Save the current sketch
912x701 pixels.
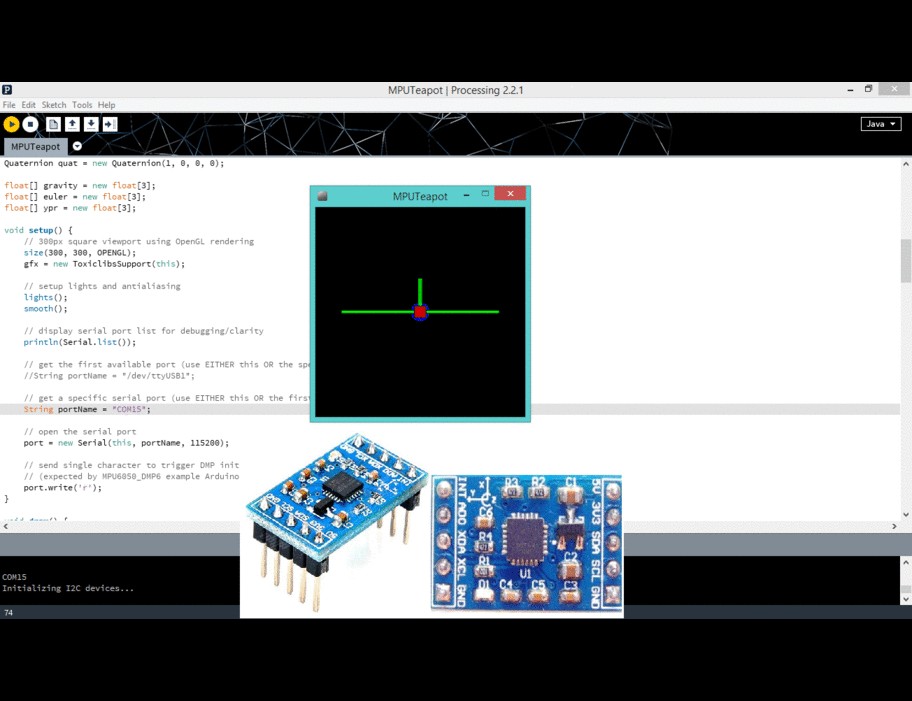click(89, 123)
